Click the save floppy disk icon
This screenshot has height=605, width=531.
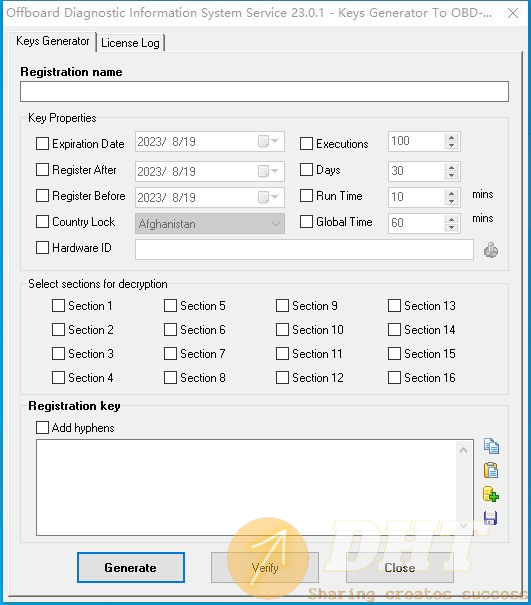490,518
